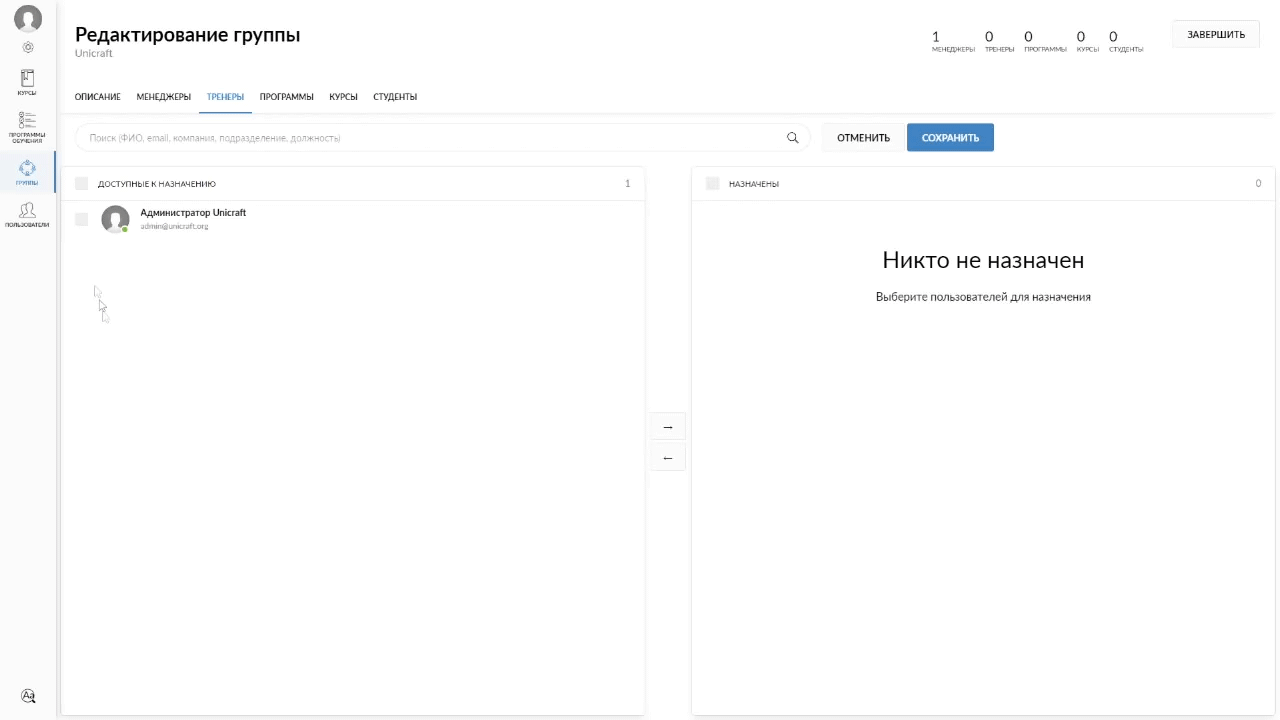The image size is (1280, 720).
Task: Click the font size Aa icon
Action: 28,696
